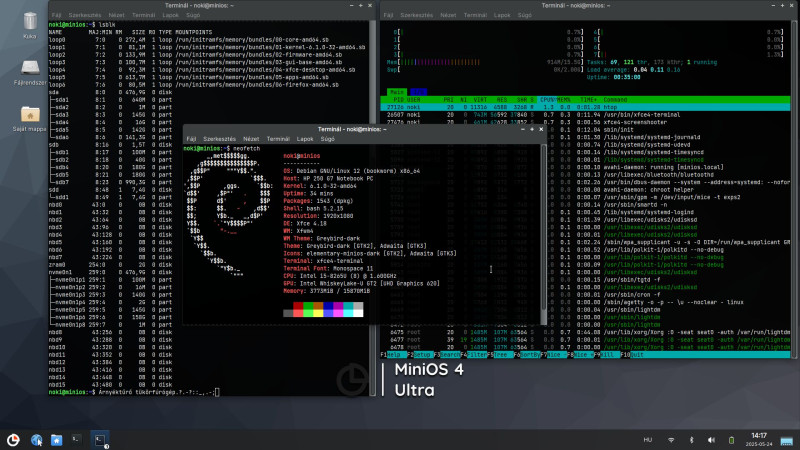Open Fájl menu in the htop terminal
Image resolution: width=800 pixels, height=450 pixels.
[388, 15]
